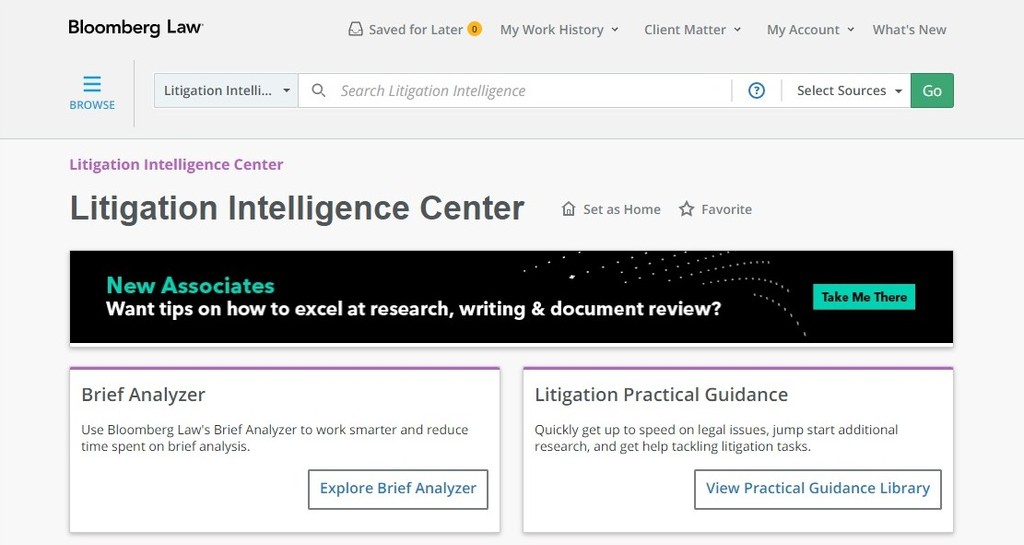Viewport: 1024px width, 545px height.
Task: Click the Saved for Later inbox icon
Action: coord(355,30)
